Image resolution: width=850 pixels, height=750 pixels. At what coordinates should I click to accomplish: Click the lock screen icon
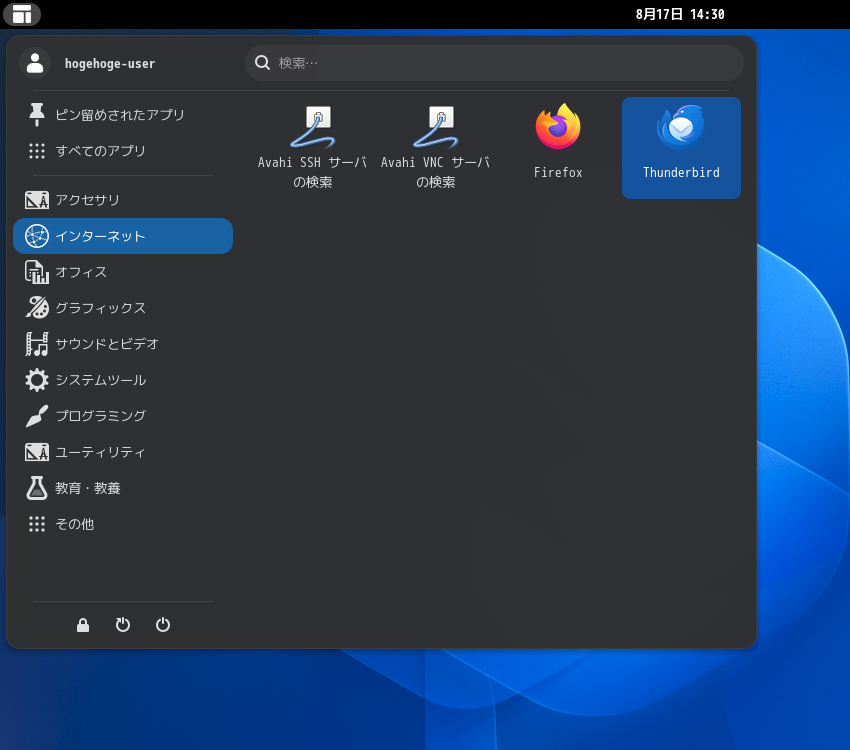[82, 625]
